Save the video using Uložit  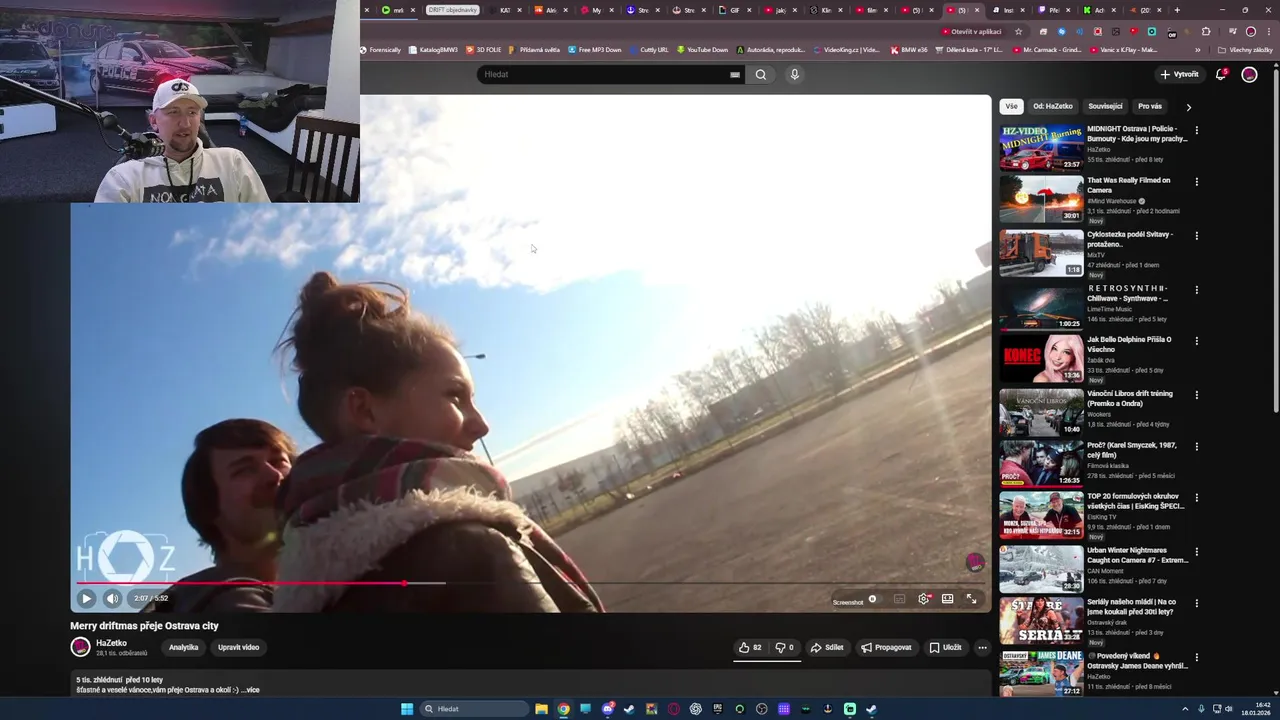[945, 647]
